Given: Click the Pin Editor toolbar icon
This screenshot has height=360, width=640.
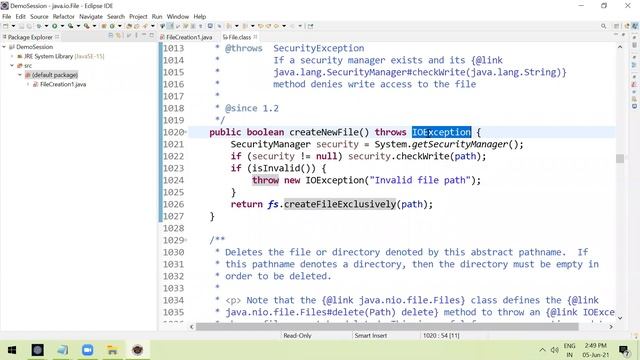Looking at the screenshot, I should 311,26.
